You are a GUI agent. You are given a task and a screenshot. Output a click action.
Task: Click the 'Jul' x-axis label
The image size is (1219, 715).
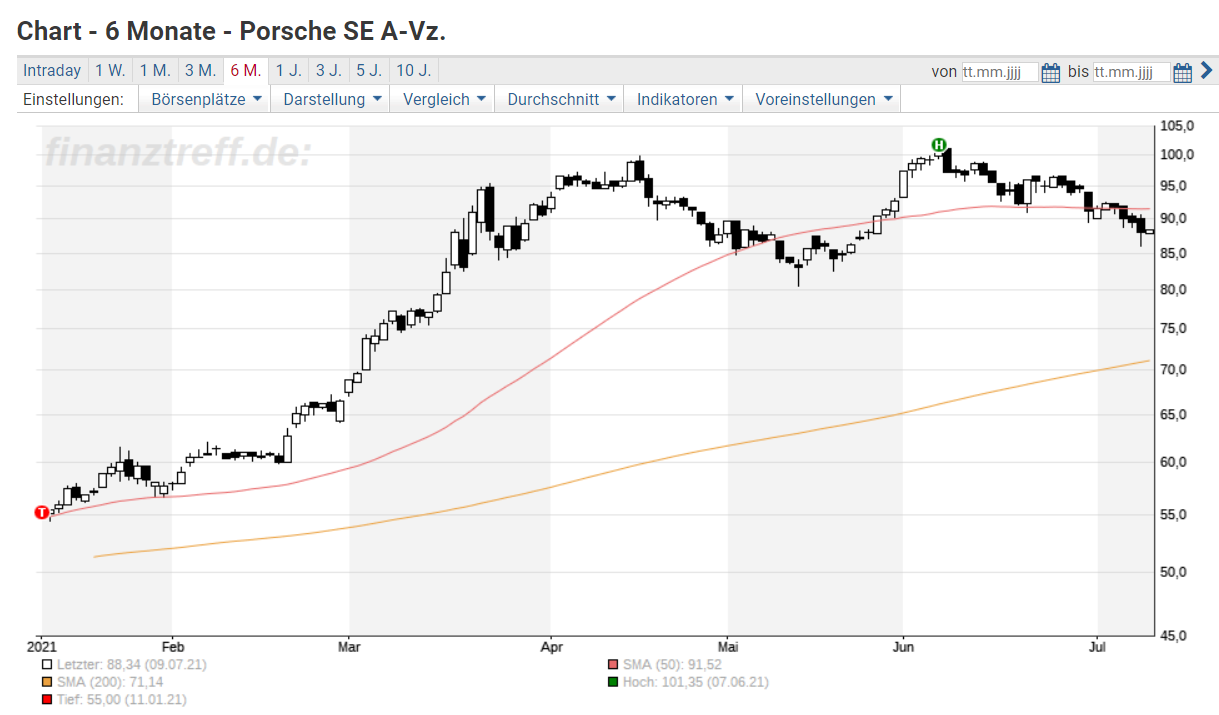(x=1098, y=646)
